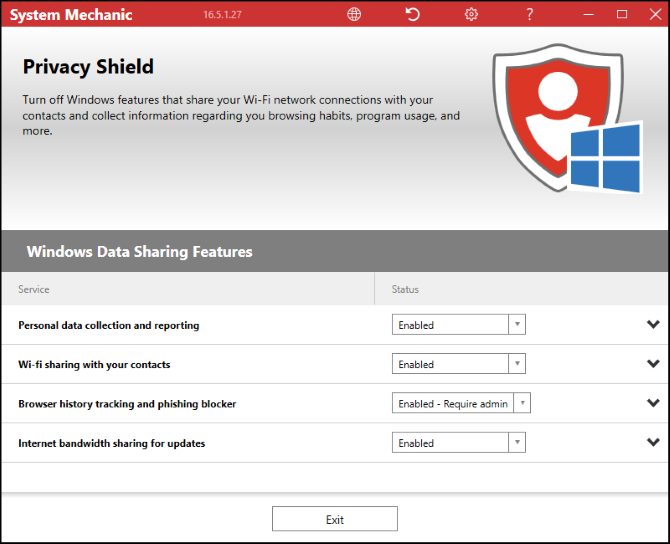The height and width of the screenshot is (544, 670).
Task: Select 'Wi-fi sharing with your contacts' row label
Action: pyautogui.click(x=94, y=365)
